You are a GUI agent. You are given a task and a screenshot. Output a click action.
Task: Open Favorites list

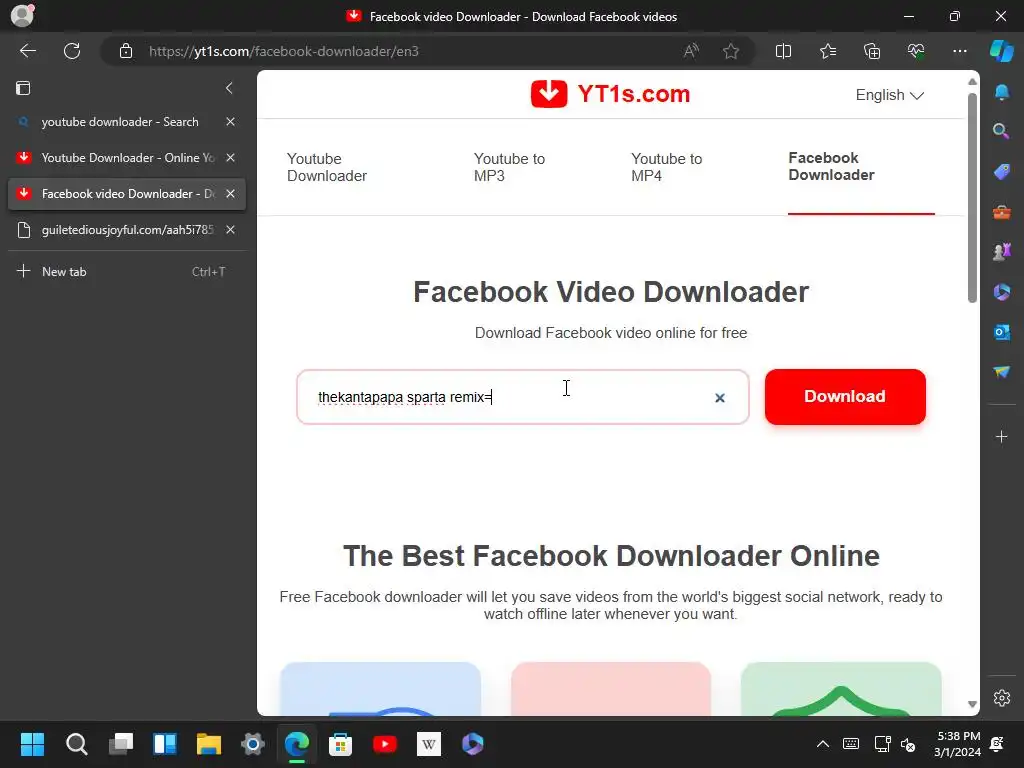pyautogui.click(x=827, y=51)
